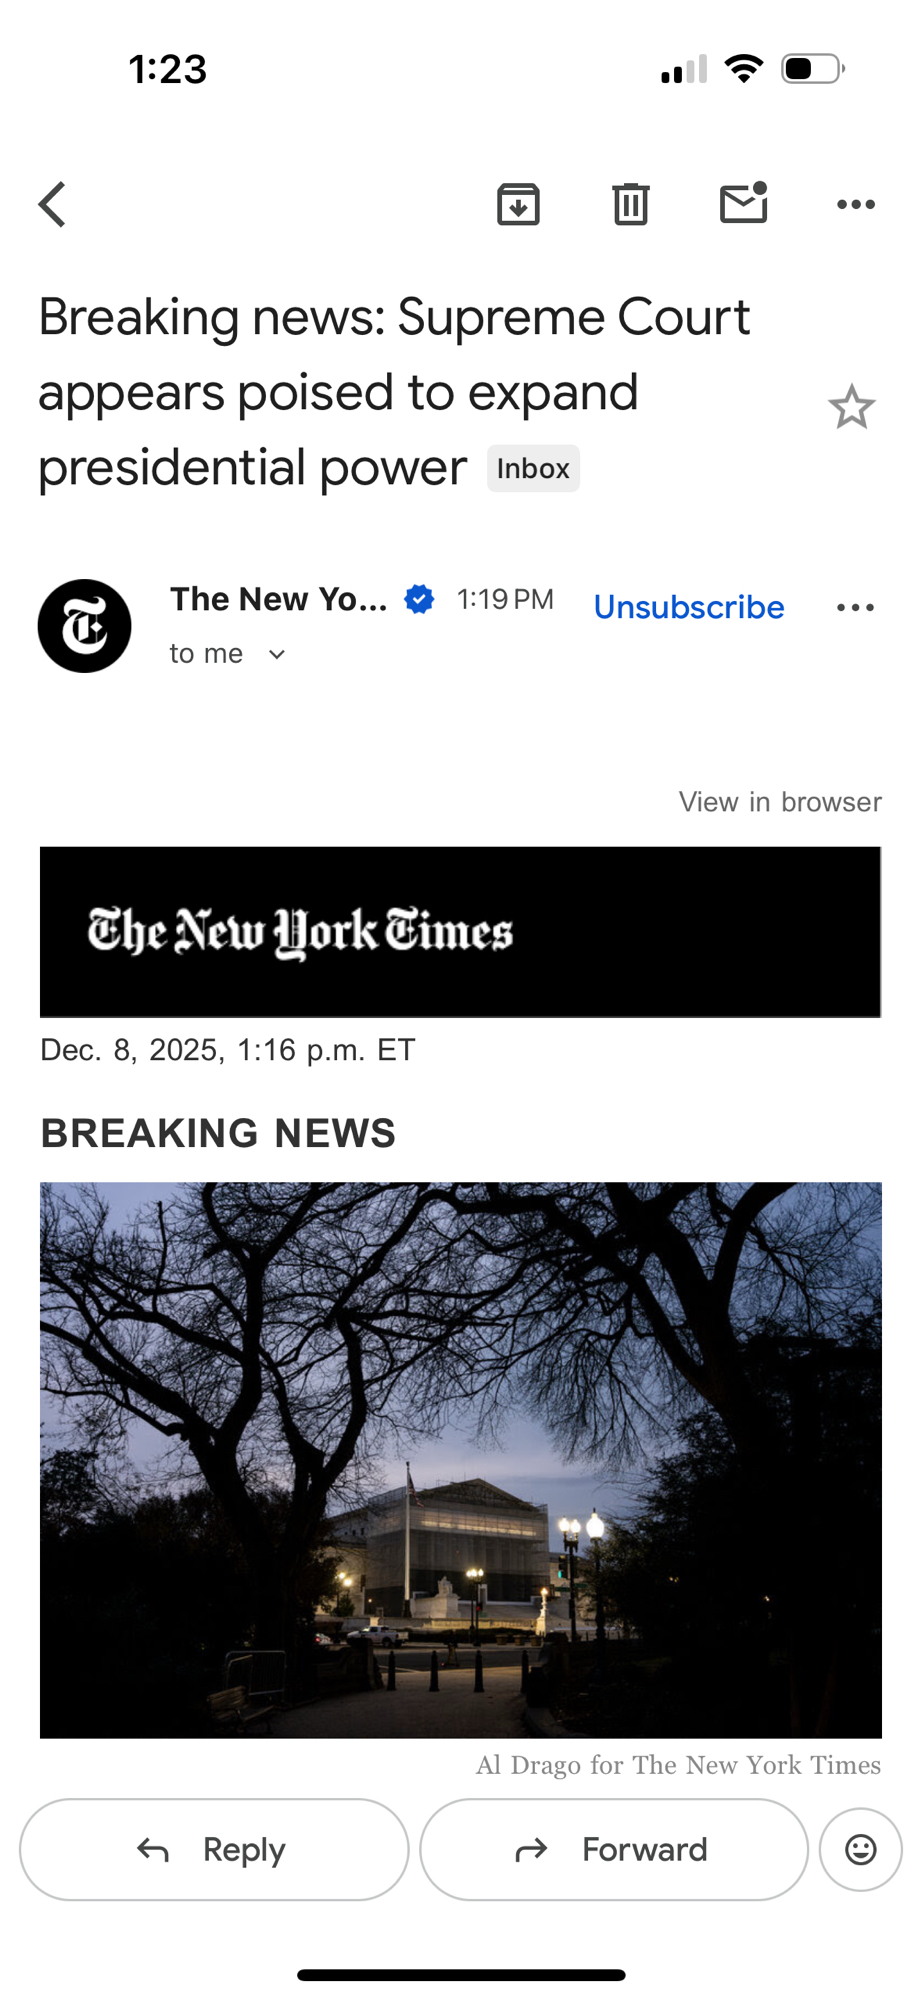Delete the email using the trash icon
The height and width of the screenshot is (2000, 922).
coord(630,205)
